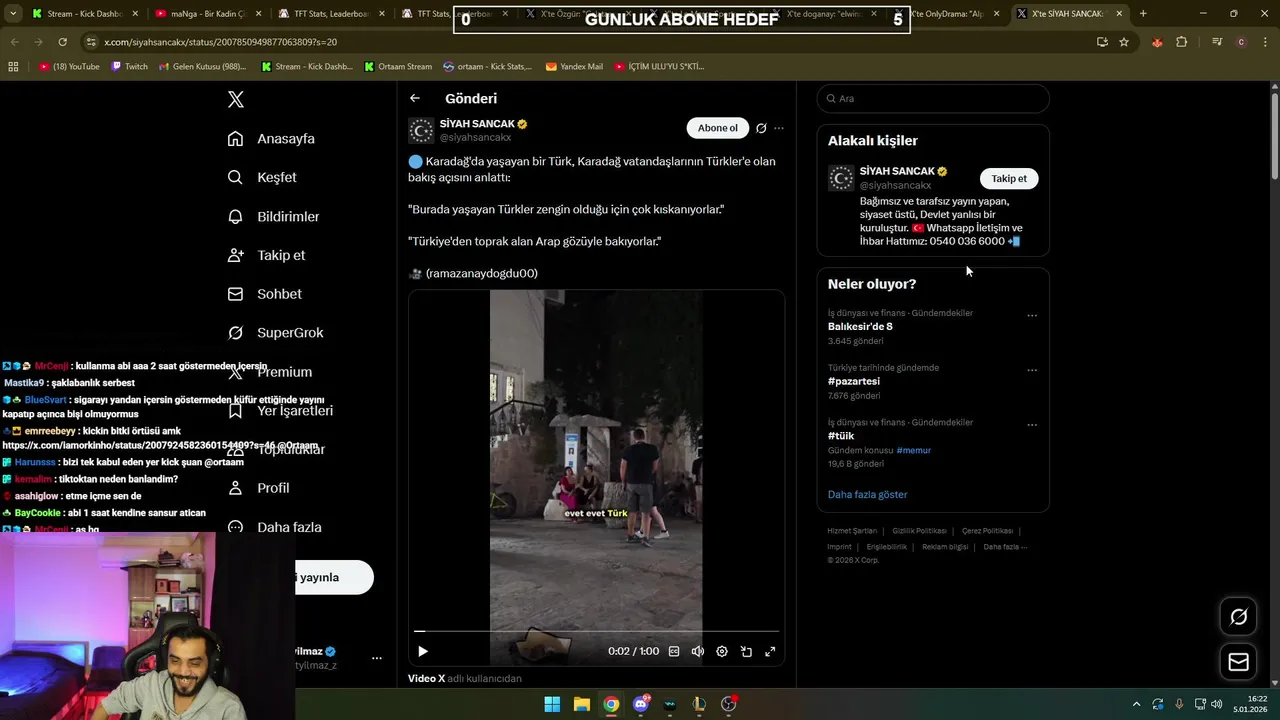The height and width of the screenshot is (720, 1280).
Task: Switch to maNga - Bir Kadın tab
Action: tap(208, 14)
